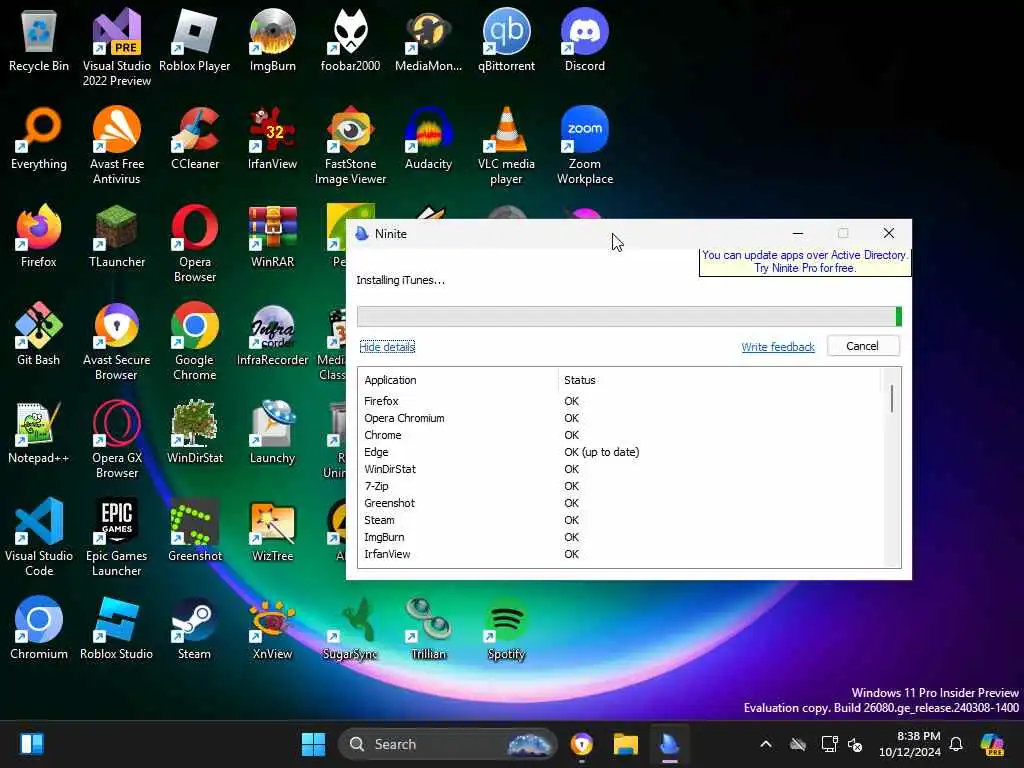Minimize the Ninite window

pyautogui.click(x=797, y=233)
